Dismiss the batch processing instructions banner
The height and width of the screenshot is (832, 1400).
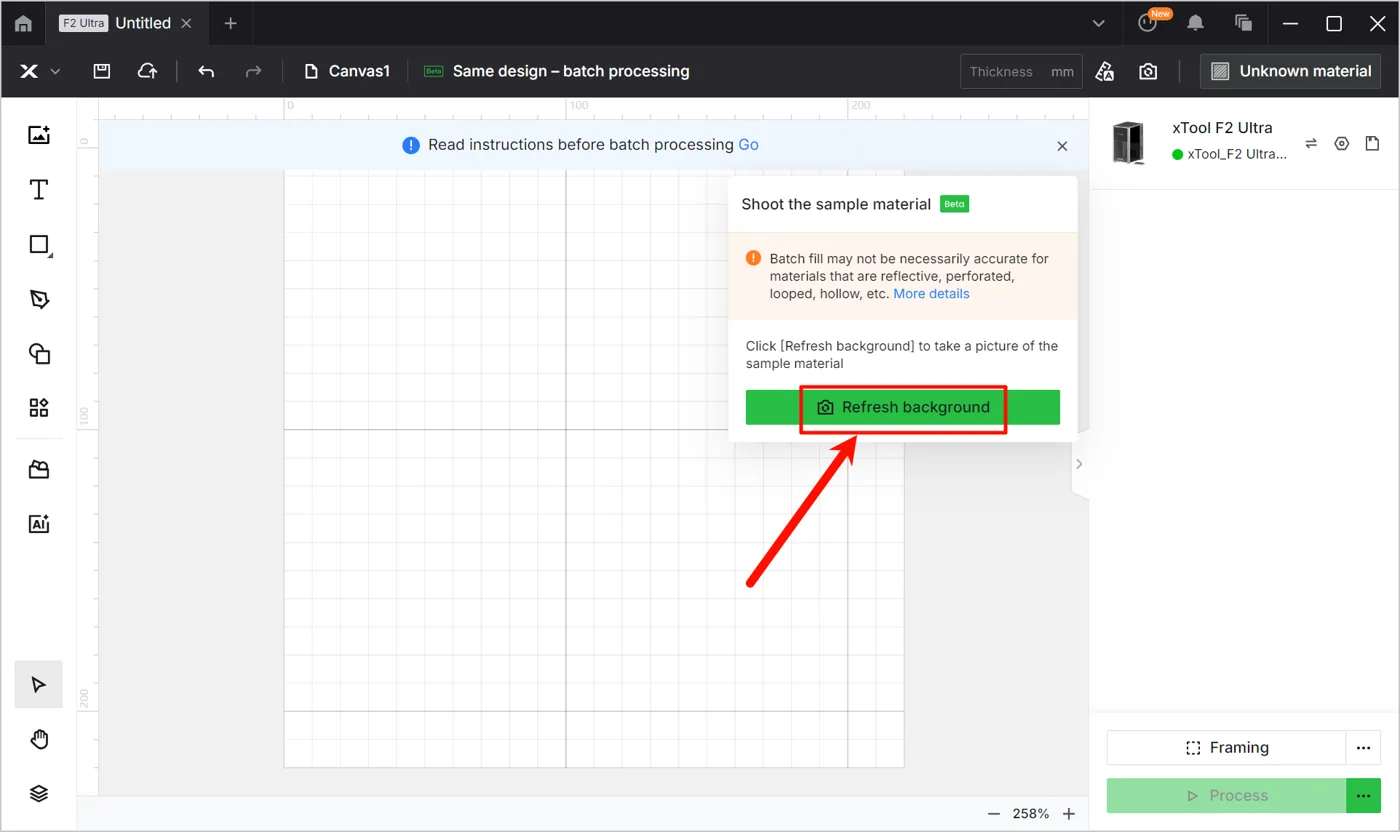tap(1062, 146)
